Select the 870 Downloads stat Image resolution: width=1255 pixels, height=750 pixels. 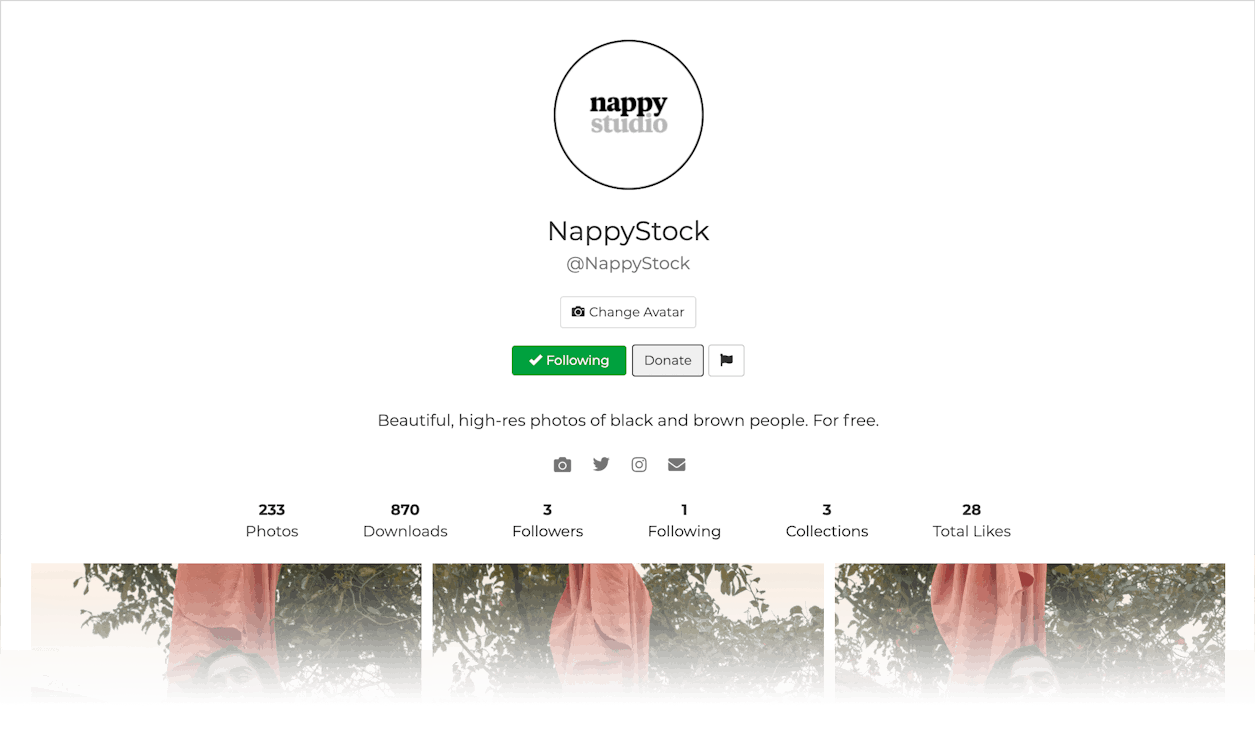coord(405,520)
